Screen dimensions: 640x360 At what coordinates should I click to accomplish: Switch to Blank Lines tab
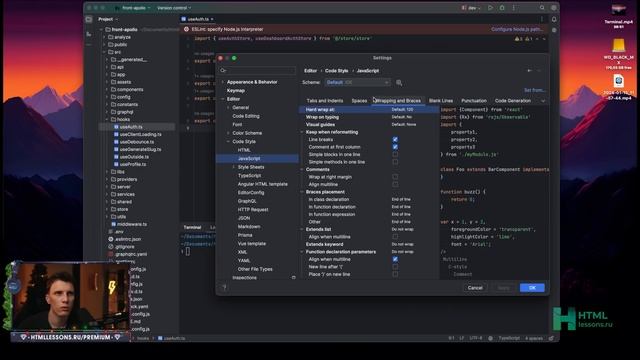point(440,101)
